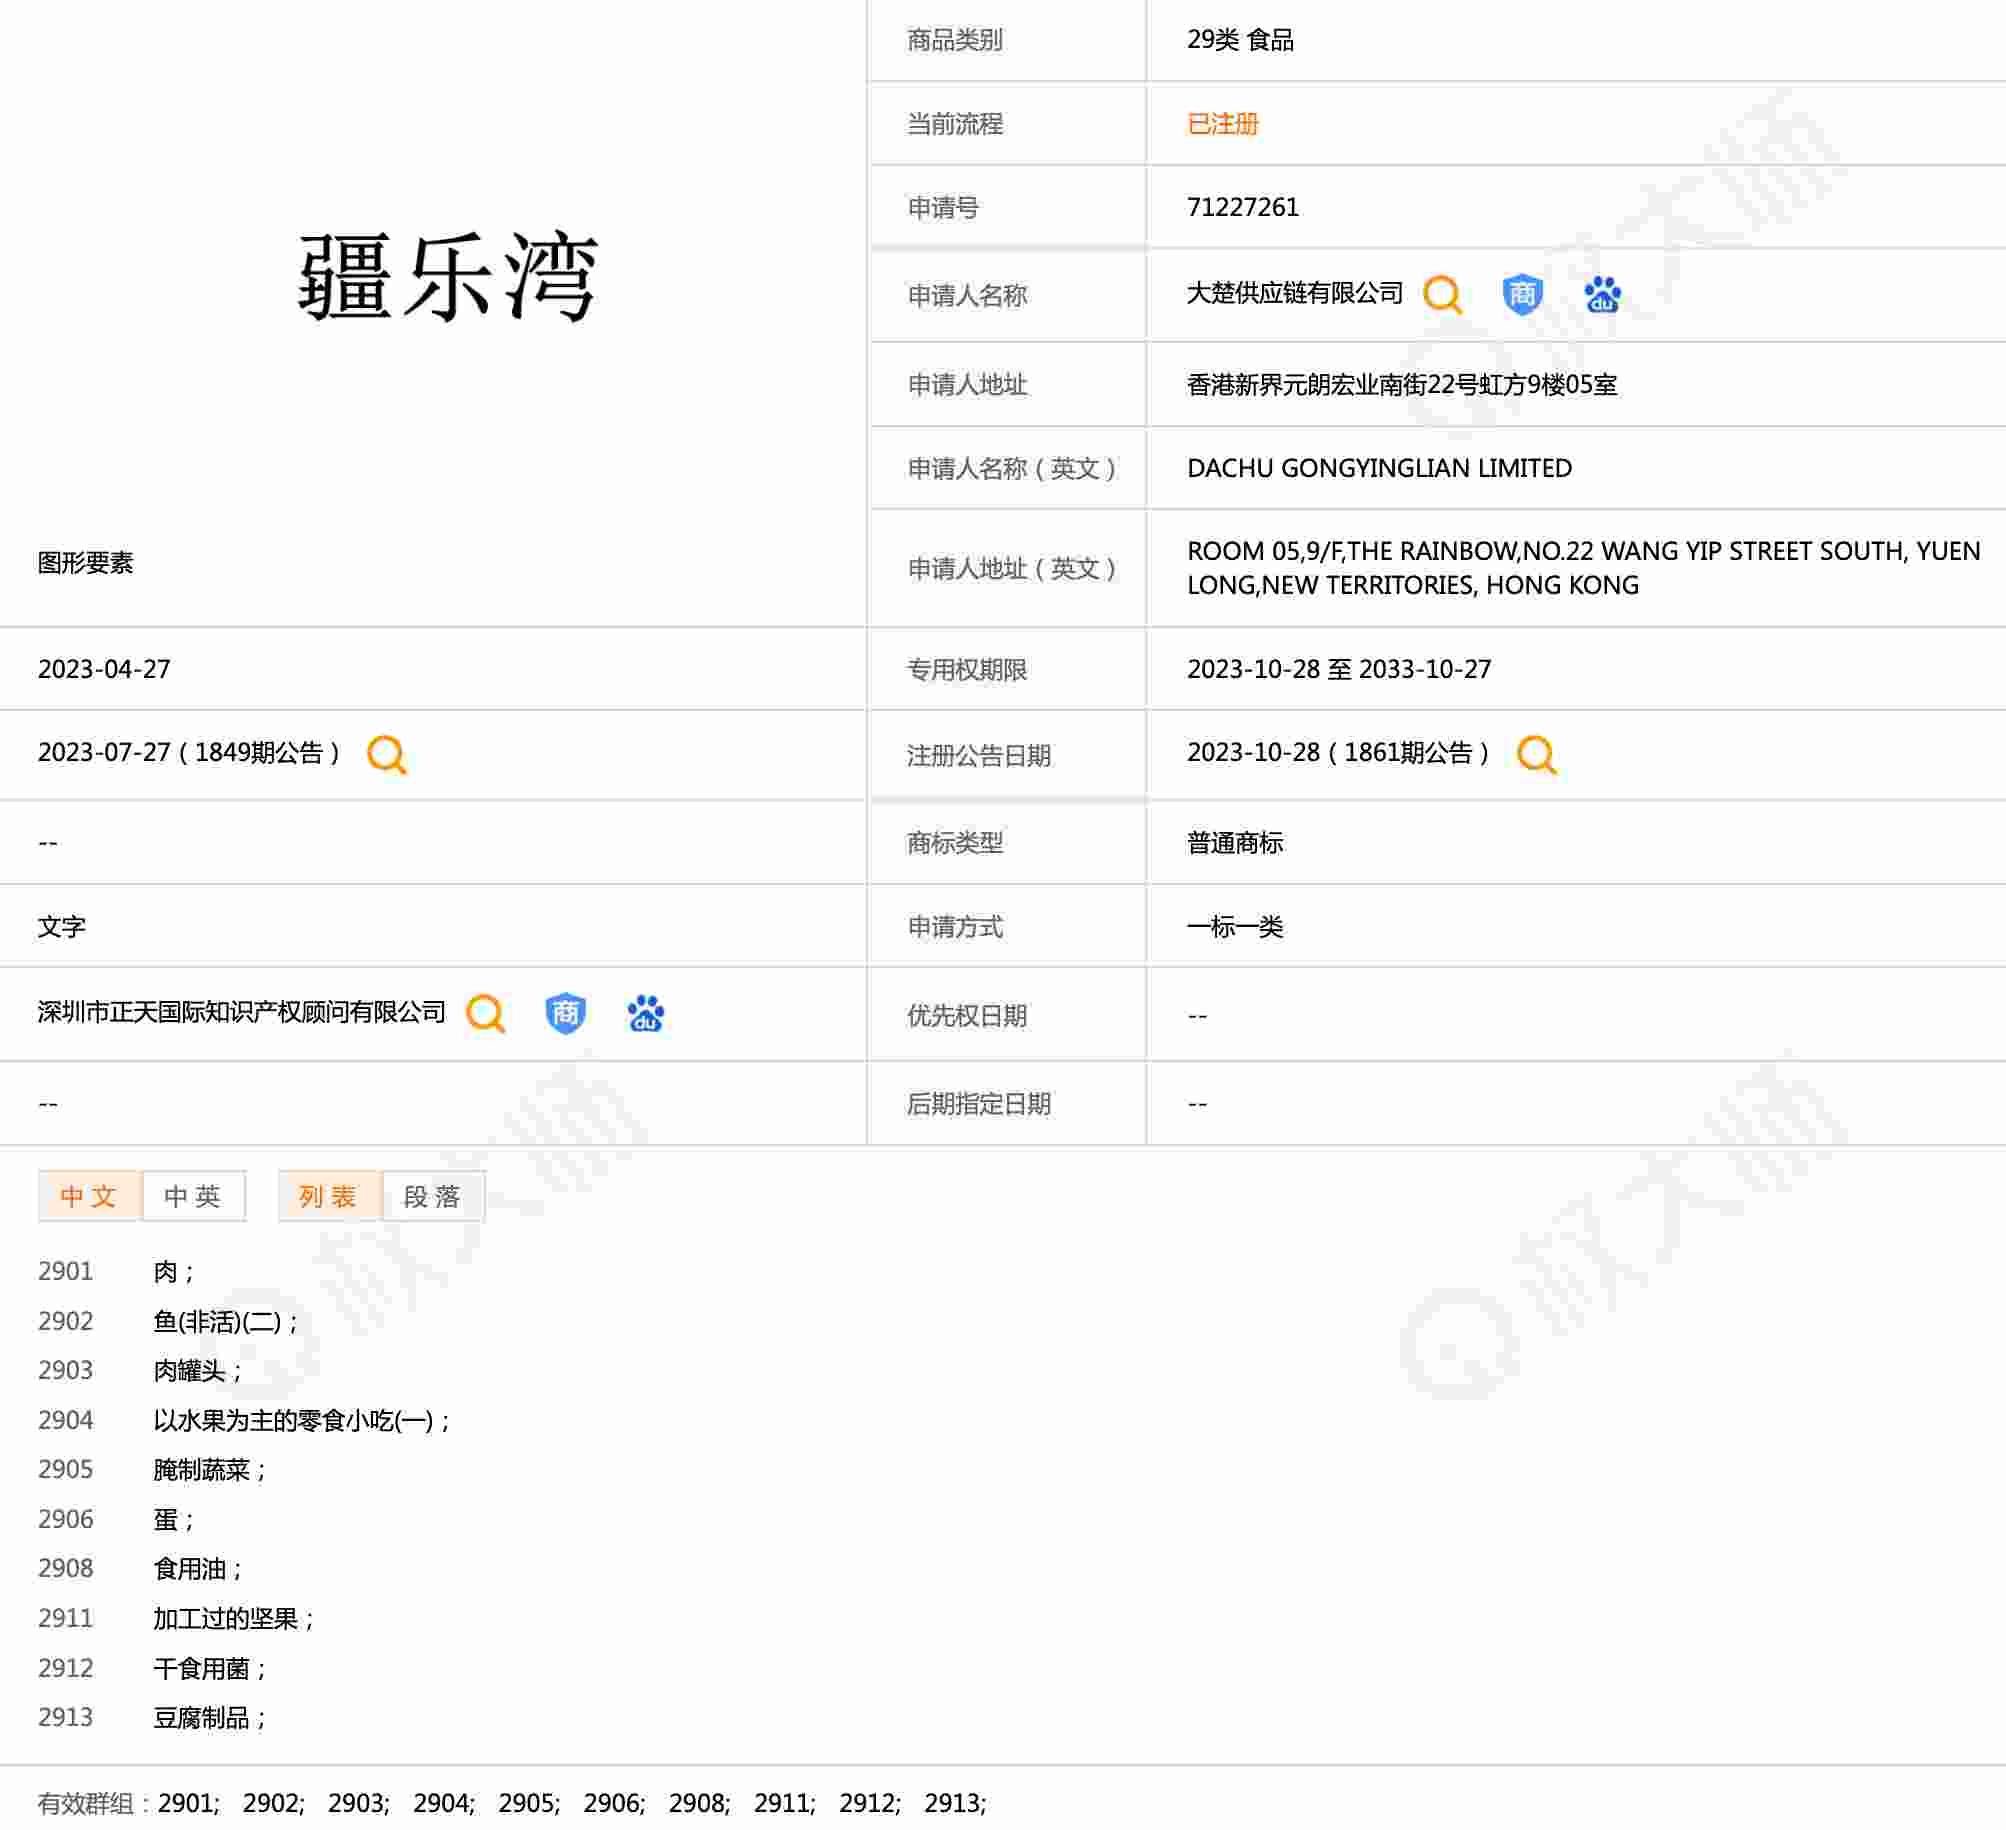Click Baidu paw icon beside agency name
Viewport: 2006px width, 1830px height.
[645, 1014]
